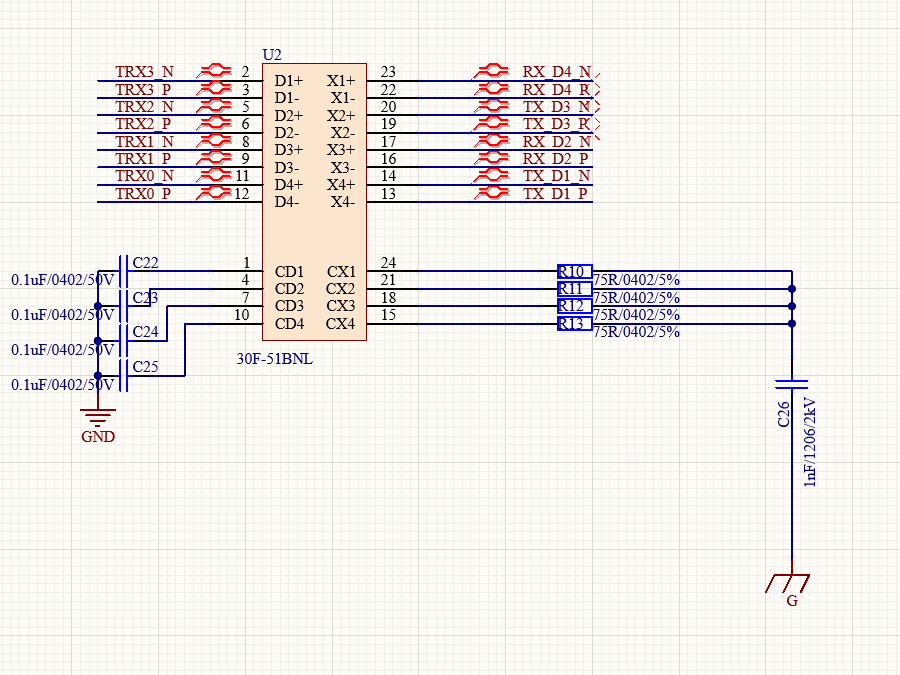Viewport: 900px width, 675px height.
Task: Click the TRX1_N net label text
Action: [x=144, y=141]
